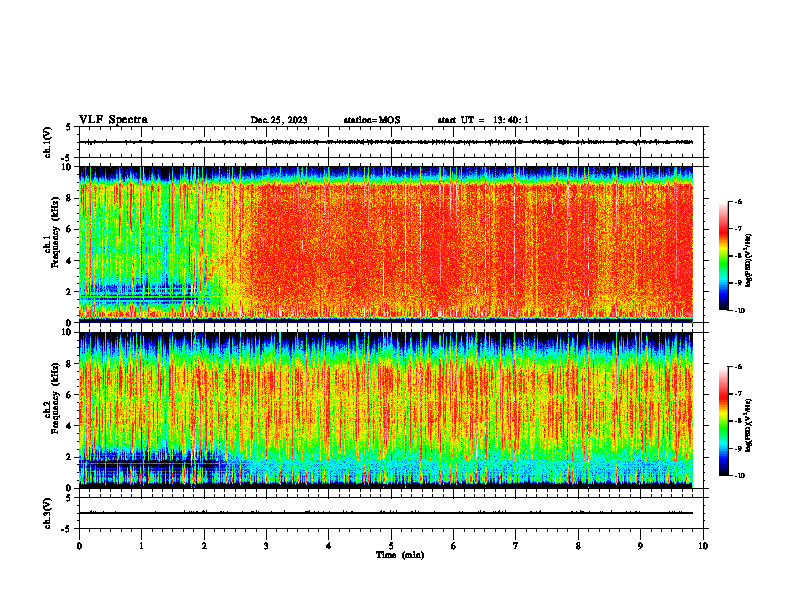
Task: Click the ch.1 spectrogram panel
Action: tap(386, 244)
